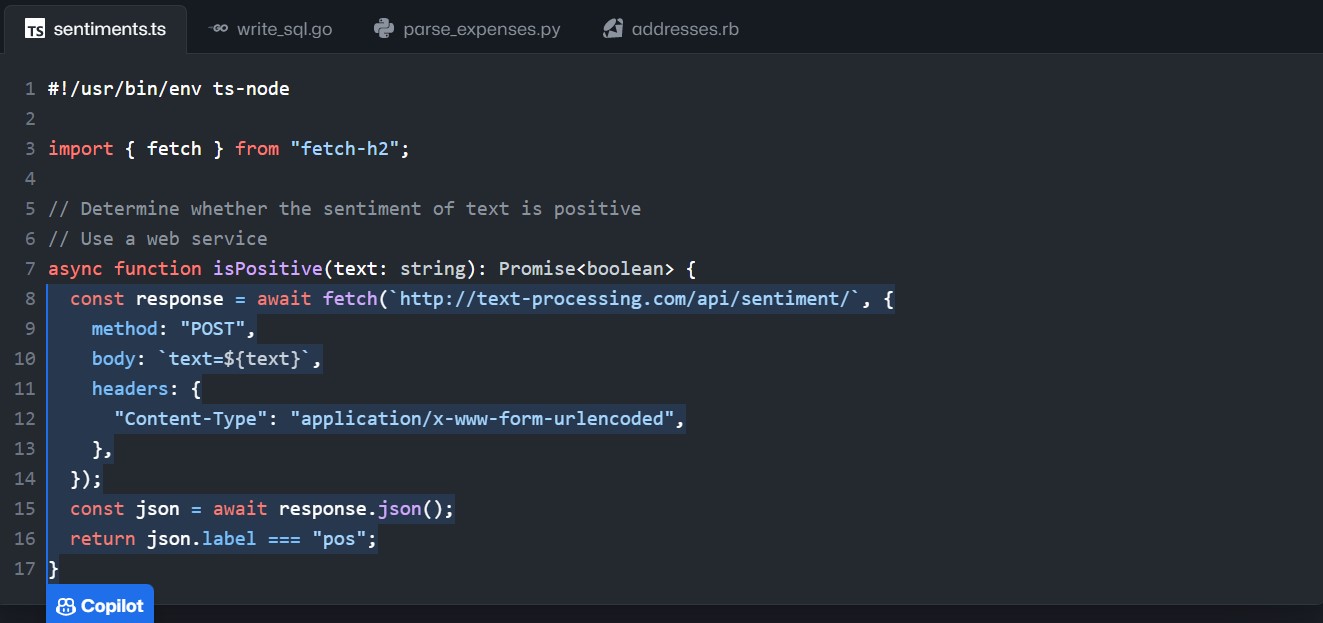Image resolution: width=1323 pixels, height=623 pixels.
Task: Click the 'Promise<boolean>' return type
Action: click(x=587, y=269)
